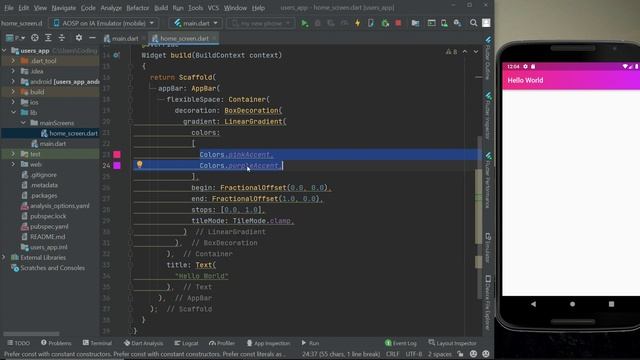The height and width of the screenshot is (360, 640).
Task: Open the Terminal tool window
Action: click(x=97, y=343)
